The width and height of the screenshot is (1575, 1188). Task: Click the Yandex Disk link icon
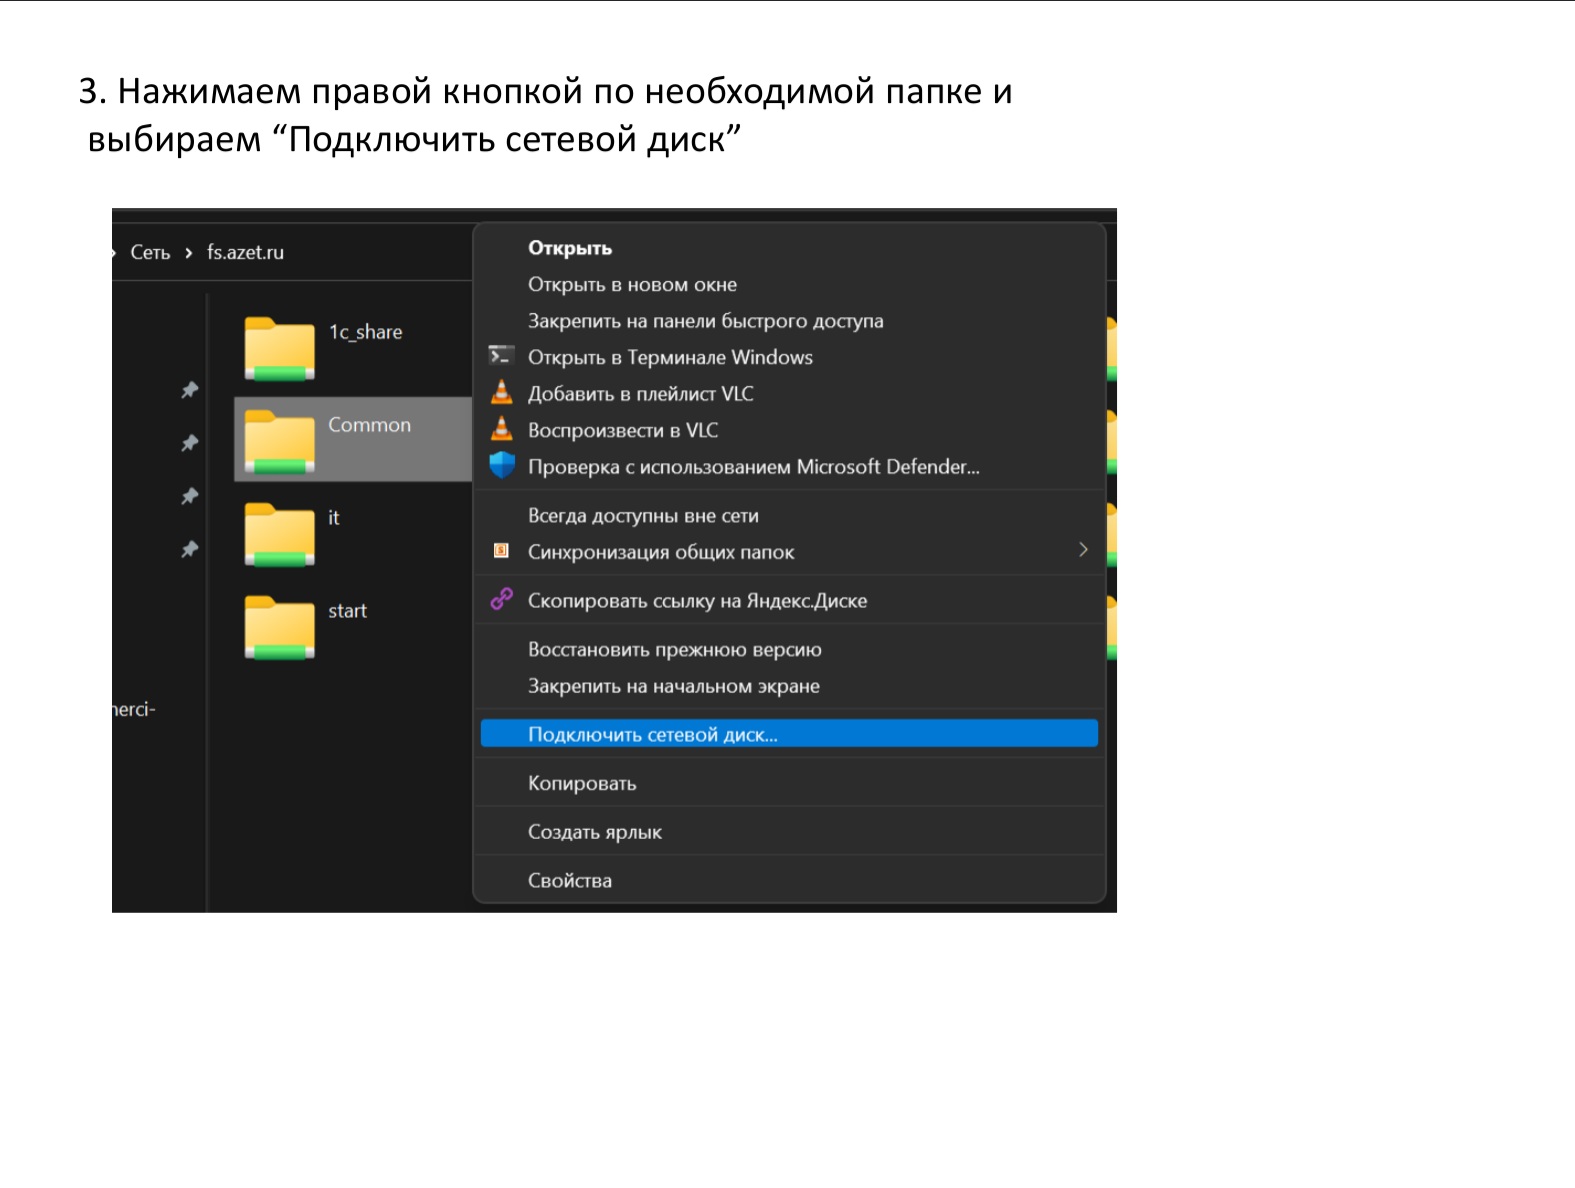[502, 600]
